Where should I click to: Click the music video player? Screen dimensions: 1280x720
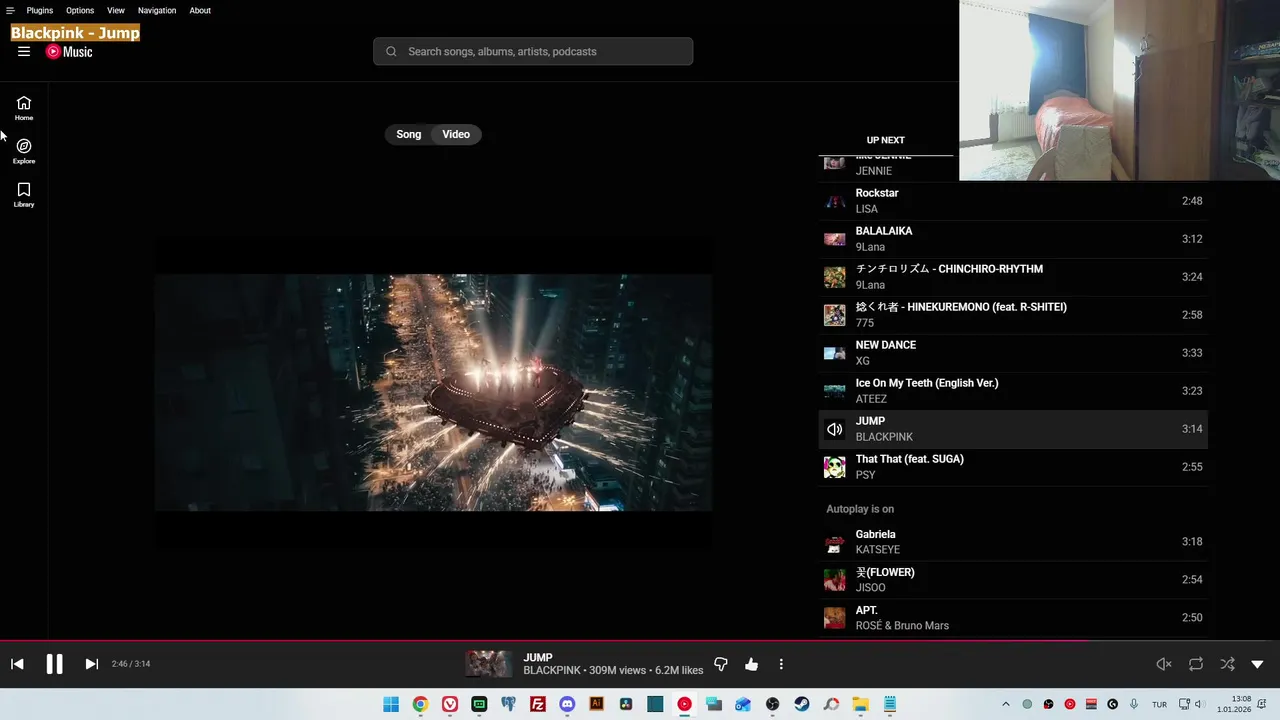coord(433,392)
